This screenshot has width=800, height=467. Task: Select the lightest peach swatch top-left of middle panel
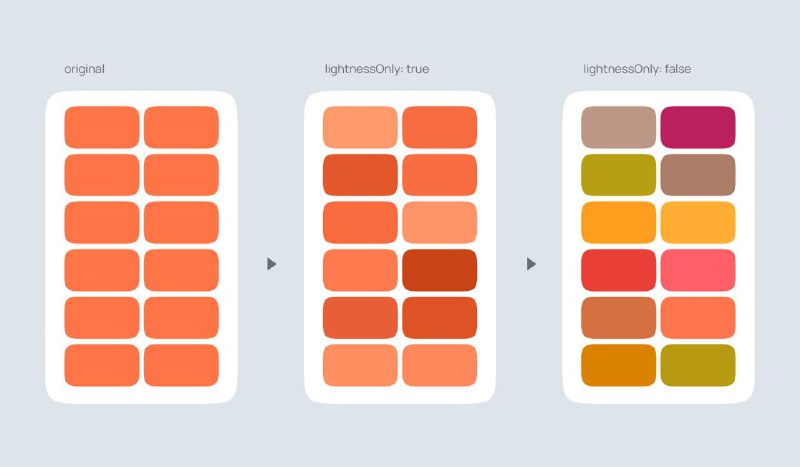tap(360, 127)
